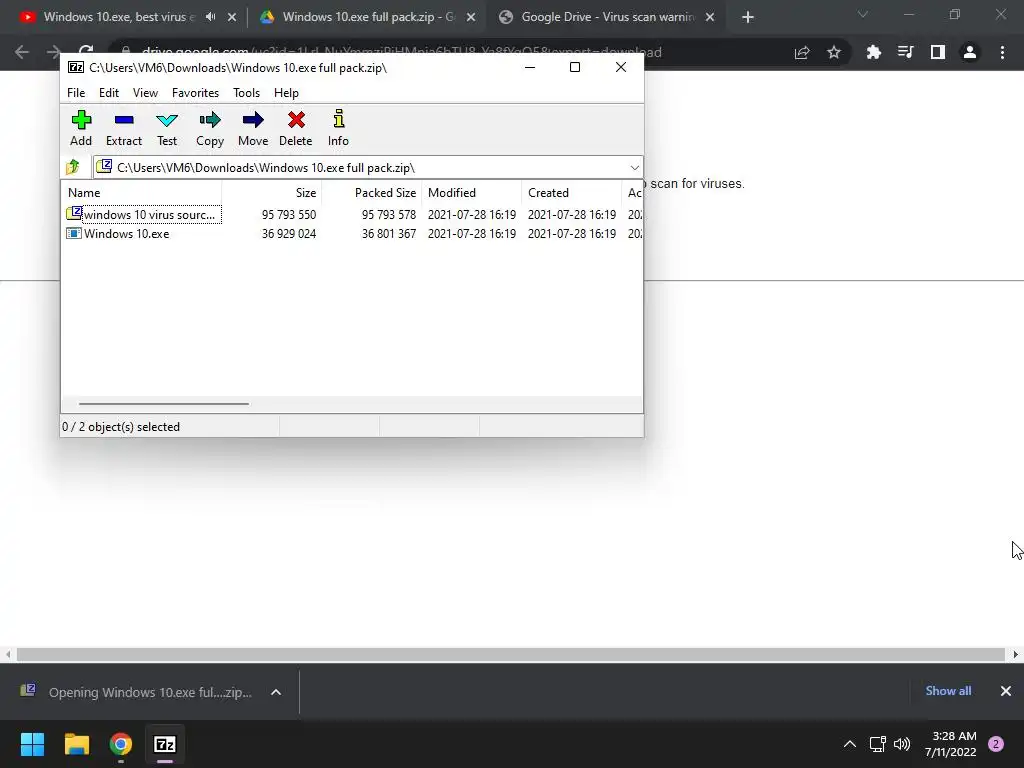The width and height of the screenshot is (1024, 768).
Task: Open File Explorer from taskbar
Action: point(76,744)
